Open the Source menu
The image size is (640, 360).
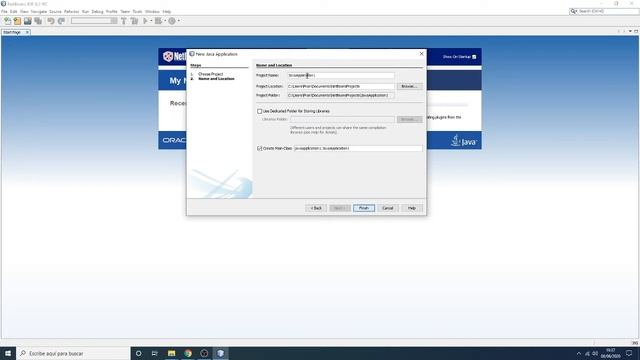55,12
